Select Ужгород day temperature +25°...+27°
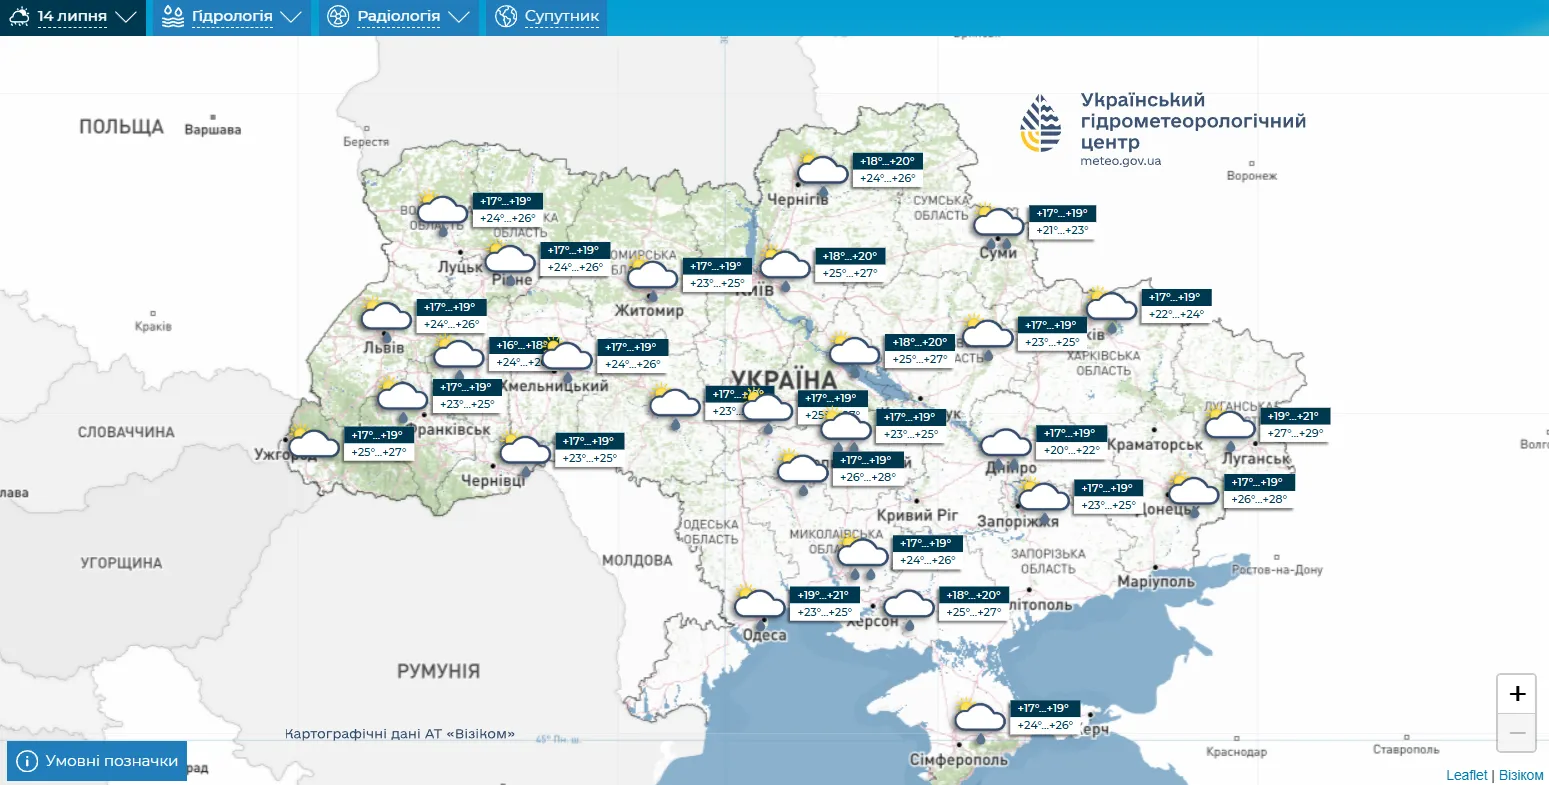This screenshot has width=1549, height=785. click(x=378, y=452)
